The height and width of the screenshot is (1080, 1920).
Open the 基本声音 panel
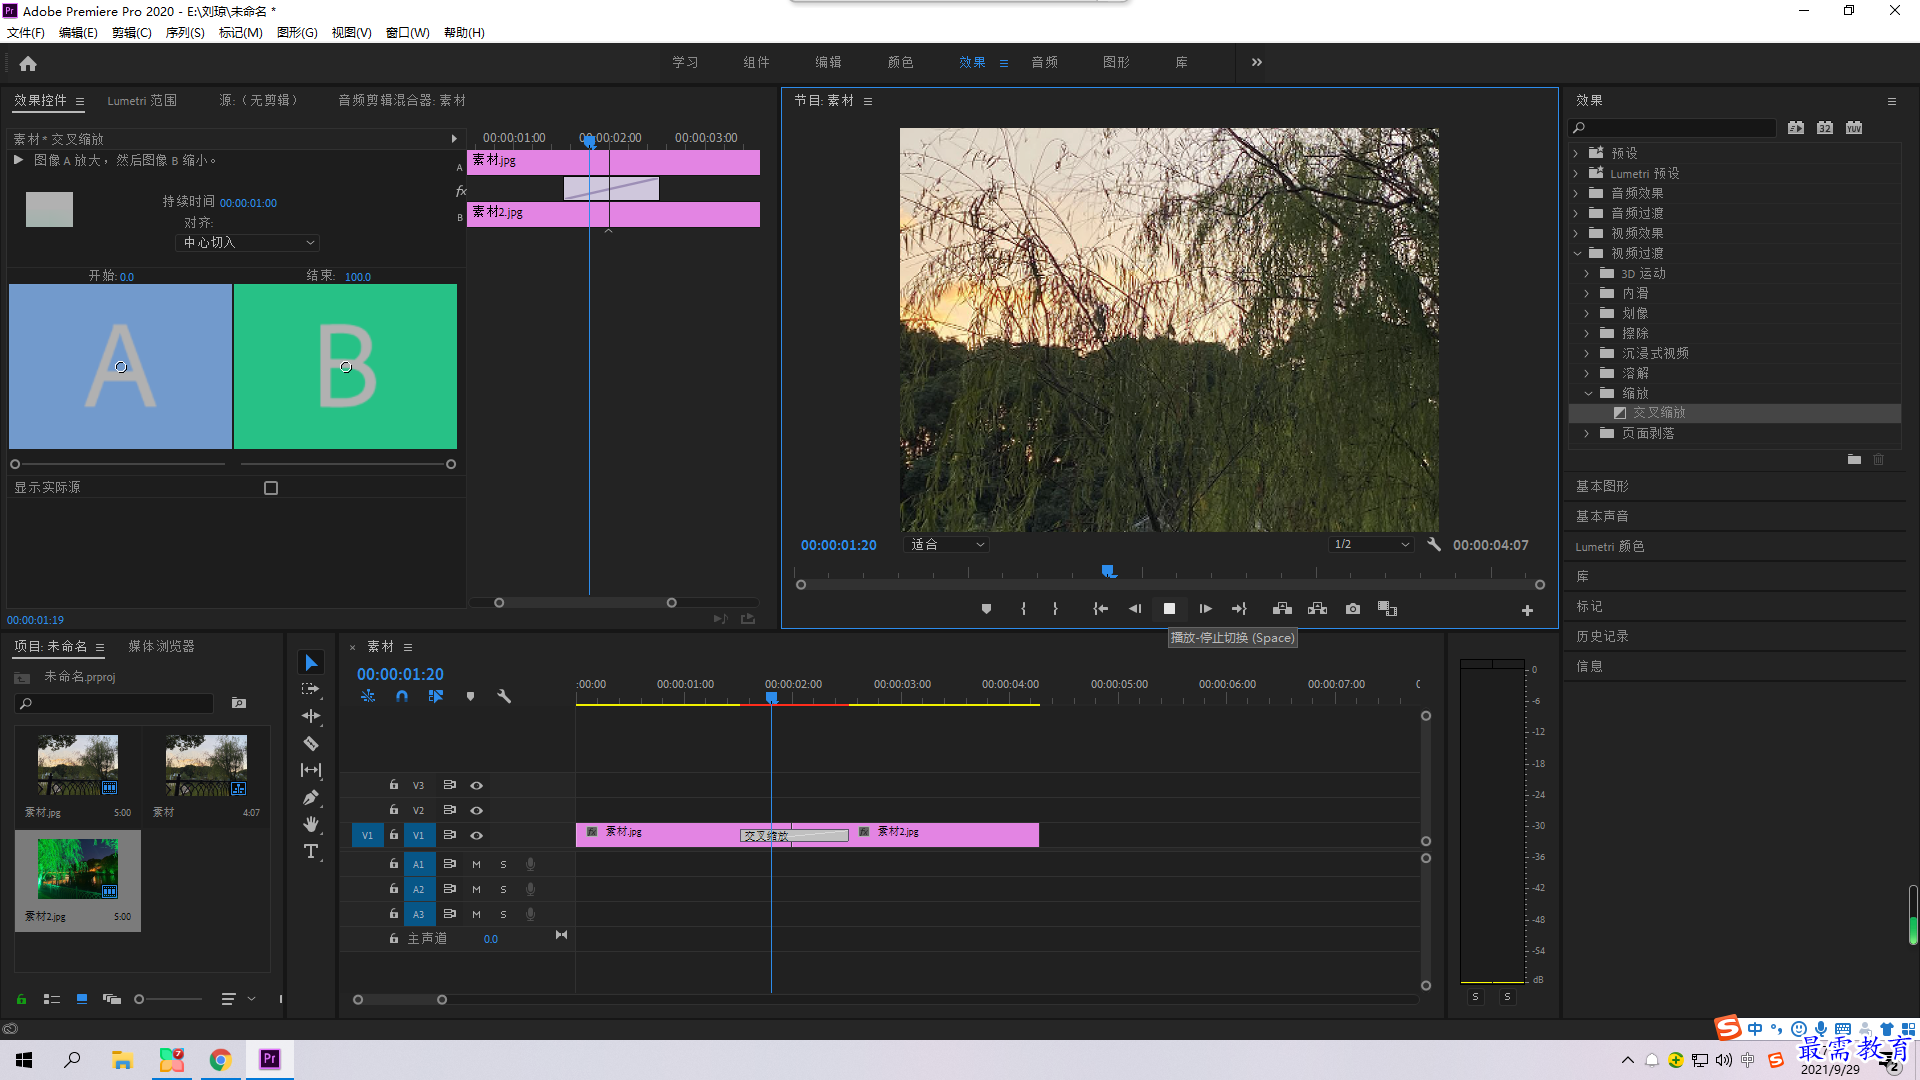[1602, 517]
